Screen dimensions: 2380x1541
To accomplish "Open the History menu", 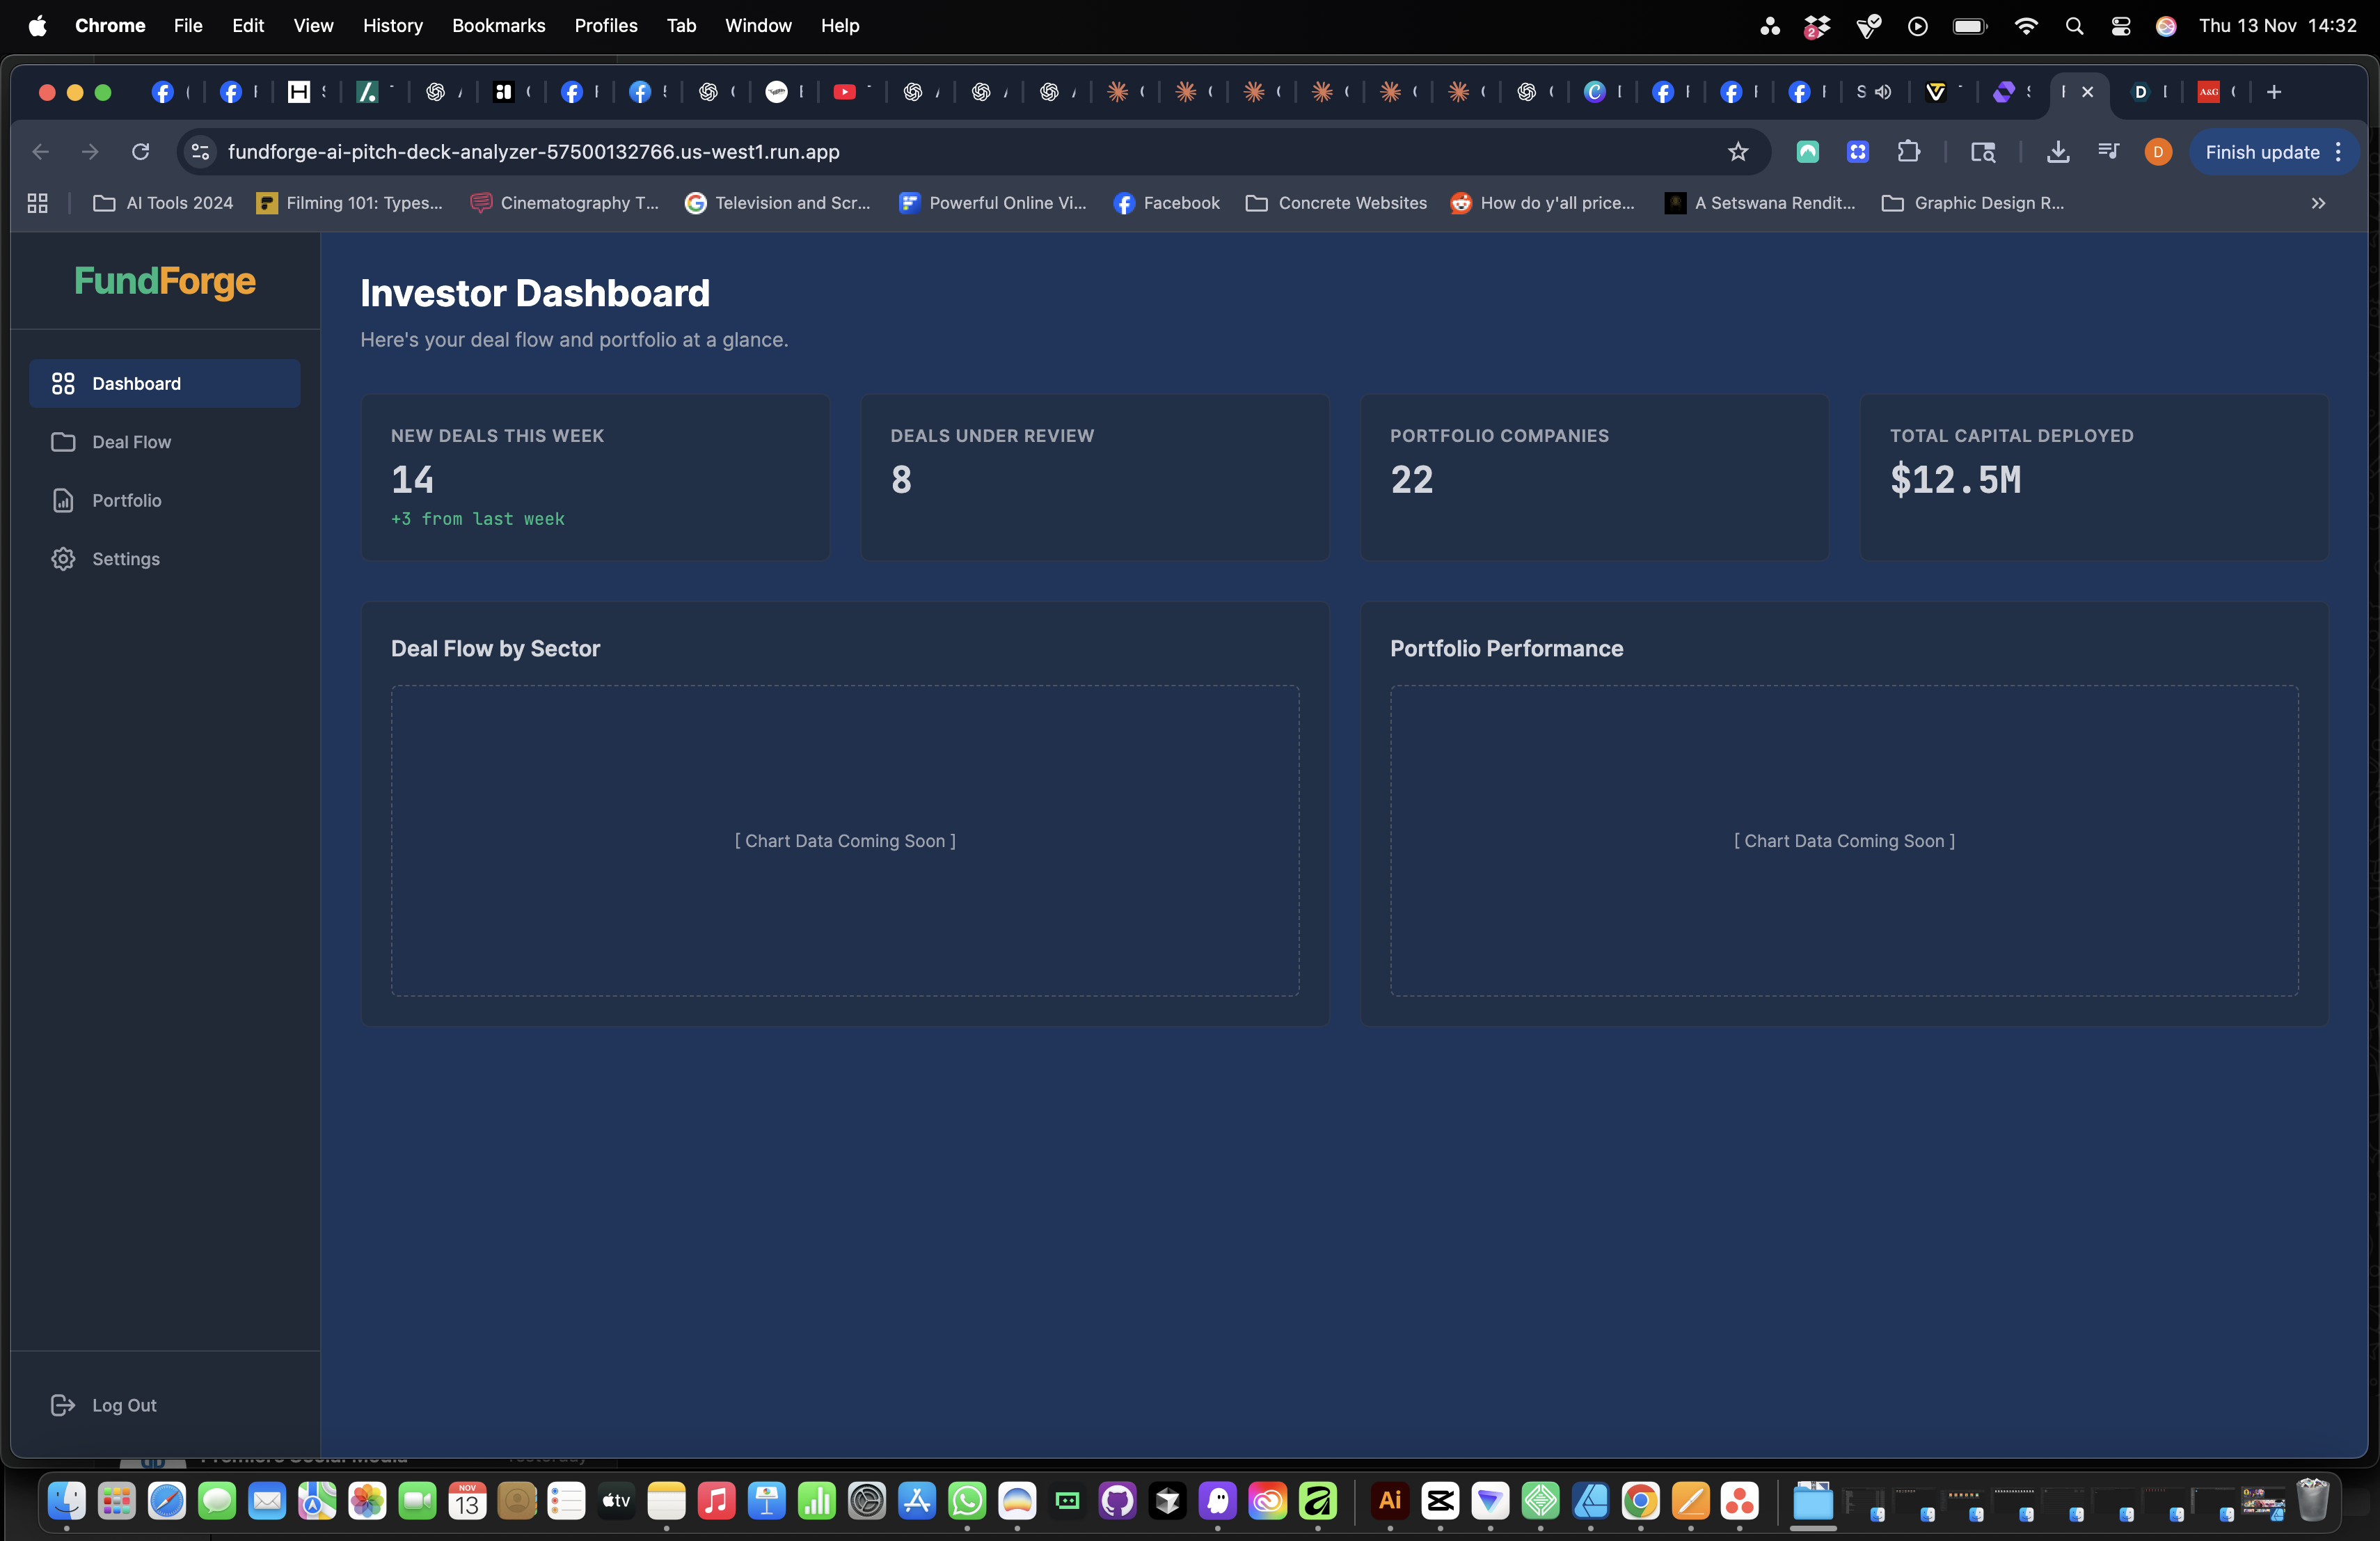I will pyautogui.click(x=392, y=26).
